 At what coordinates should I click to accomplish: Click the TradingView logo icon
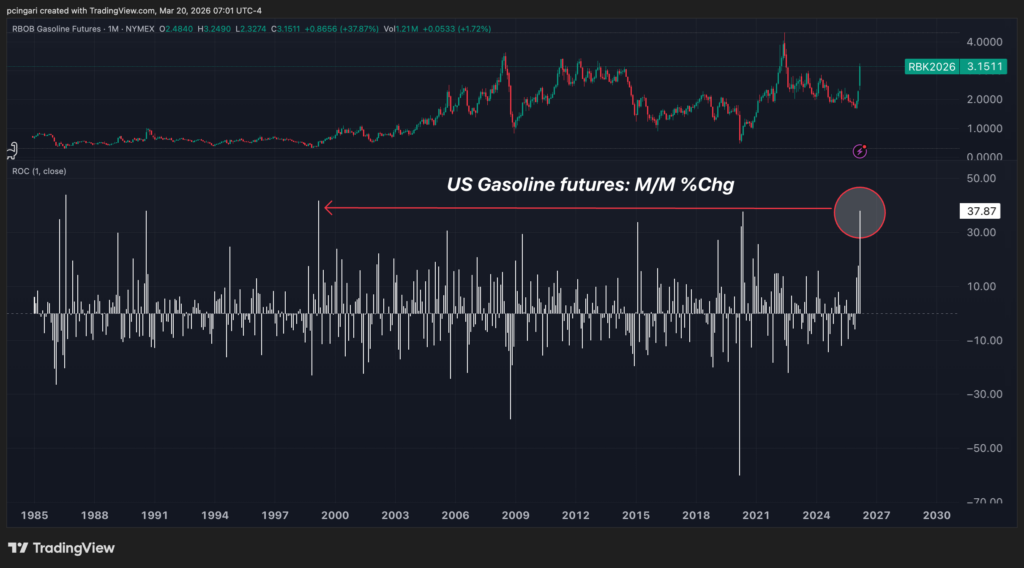tap(17, 548)
